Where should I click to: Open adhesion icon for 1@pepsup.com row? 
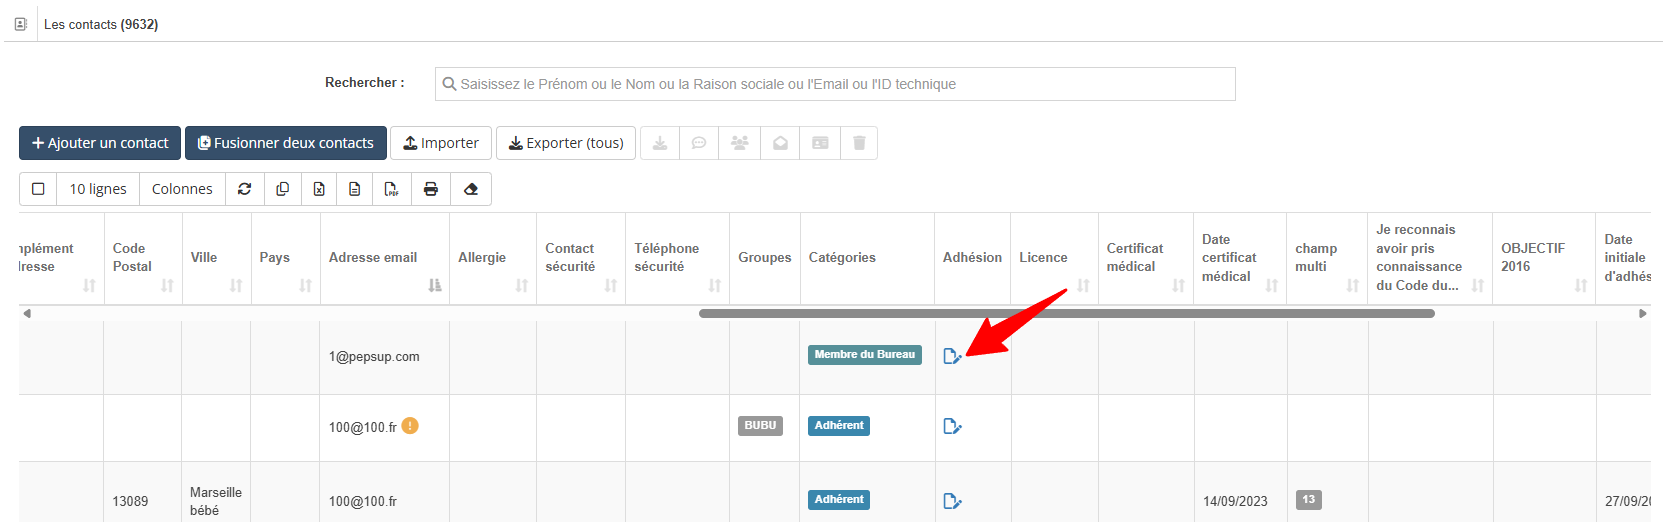click(952, 356)
